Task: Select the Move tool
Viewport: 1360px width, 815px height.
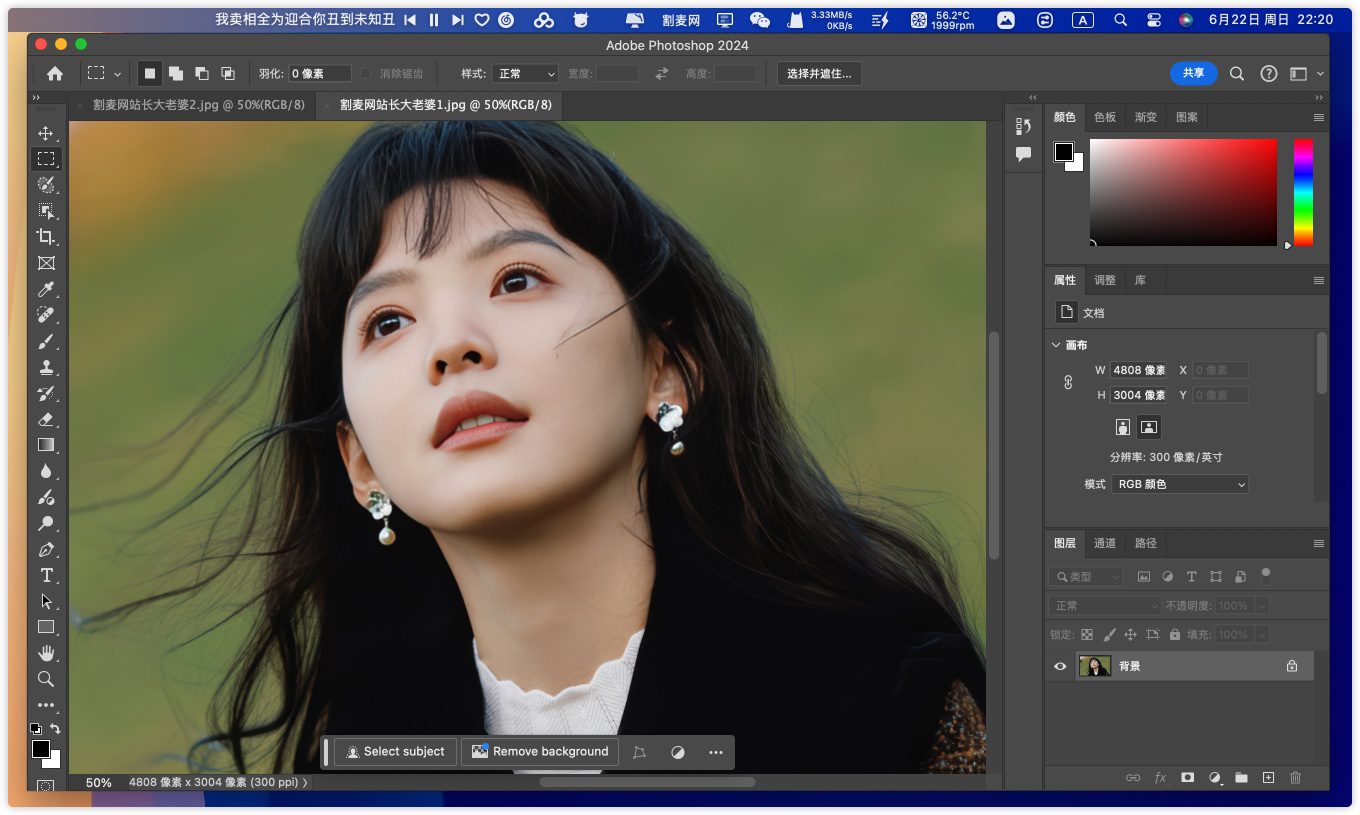Action: click(x=46, y=133)
